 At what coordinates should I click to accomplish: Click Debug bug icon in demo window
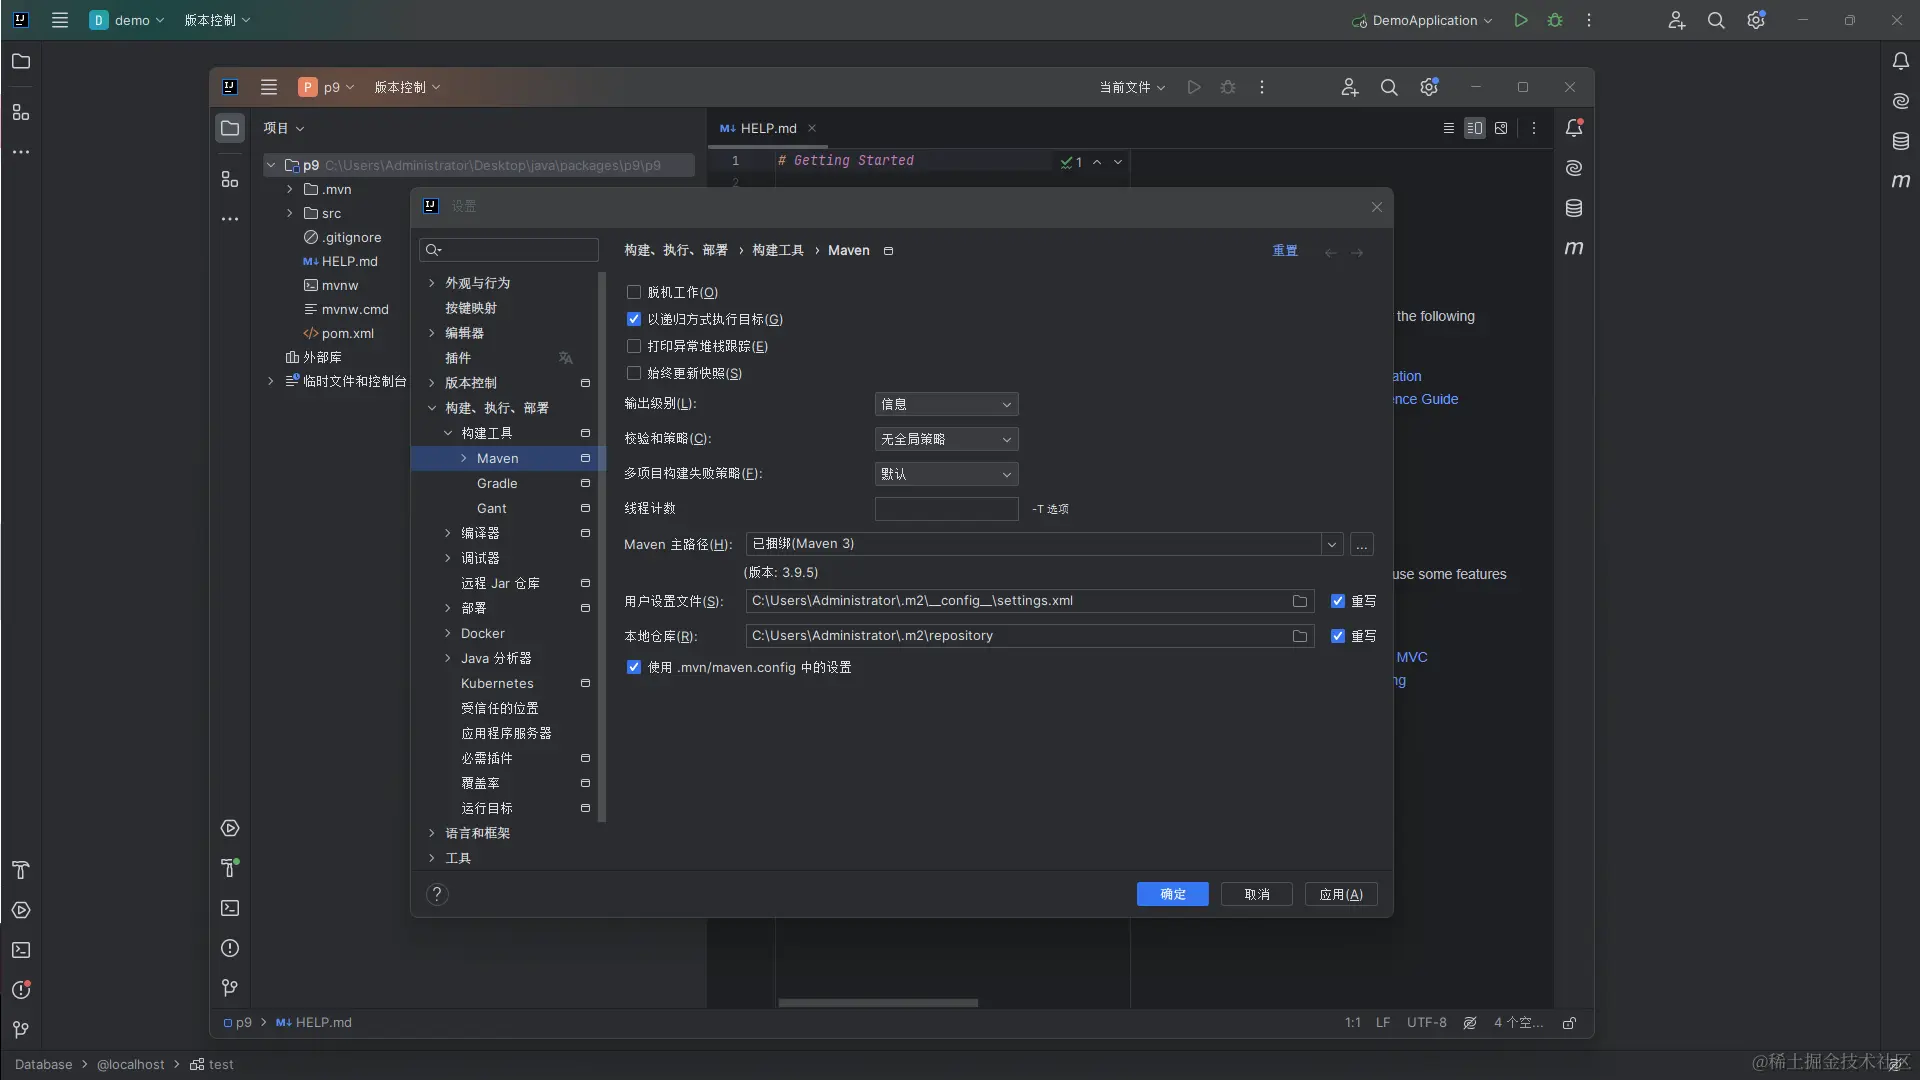(x=1555, y=20)
